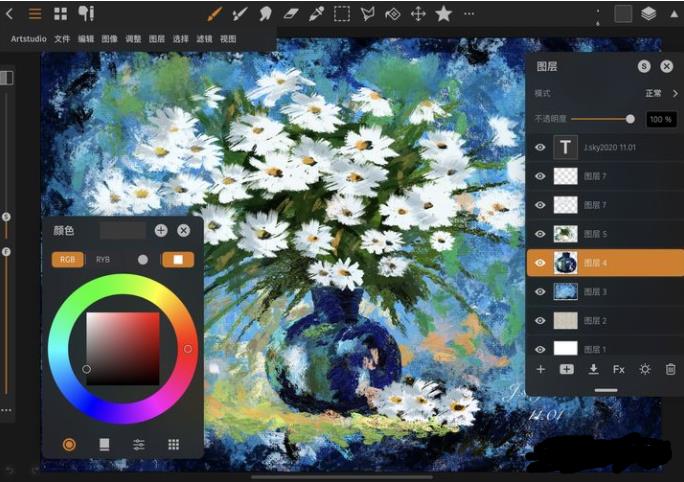
Task: Open layer adjustments sun icon
Action: click(645, 369)
